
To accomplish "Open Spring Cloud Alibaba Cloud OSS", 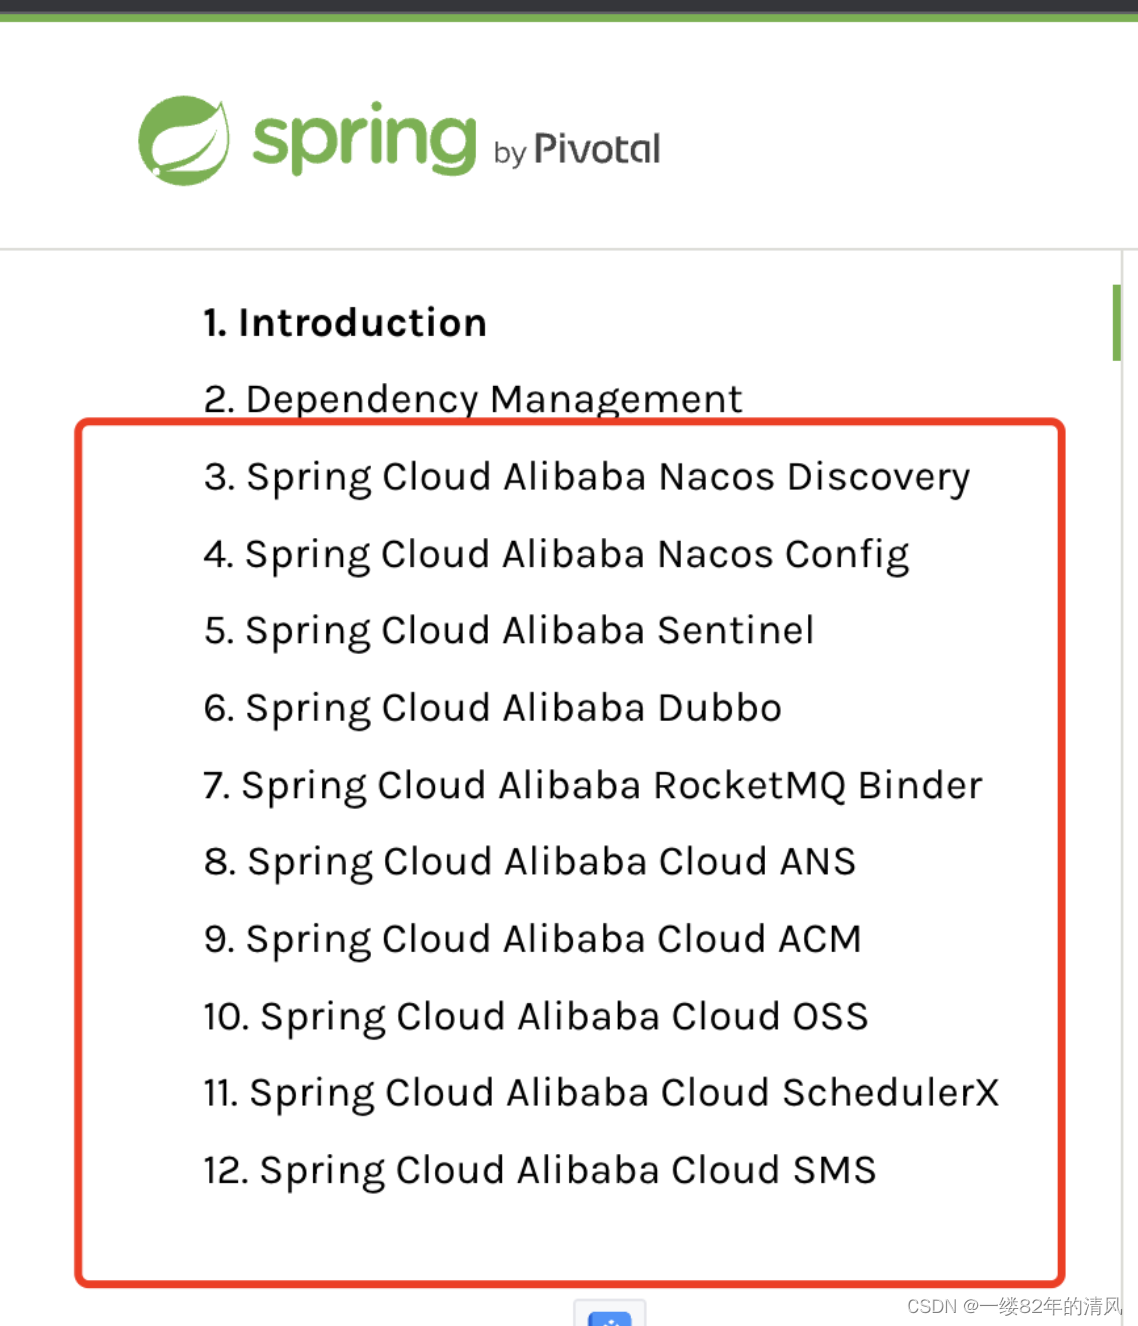I will (535, 1017).
